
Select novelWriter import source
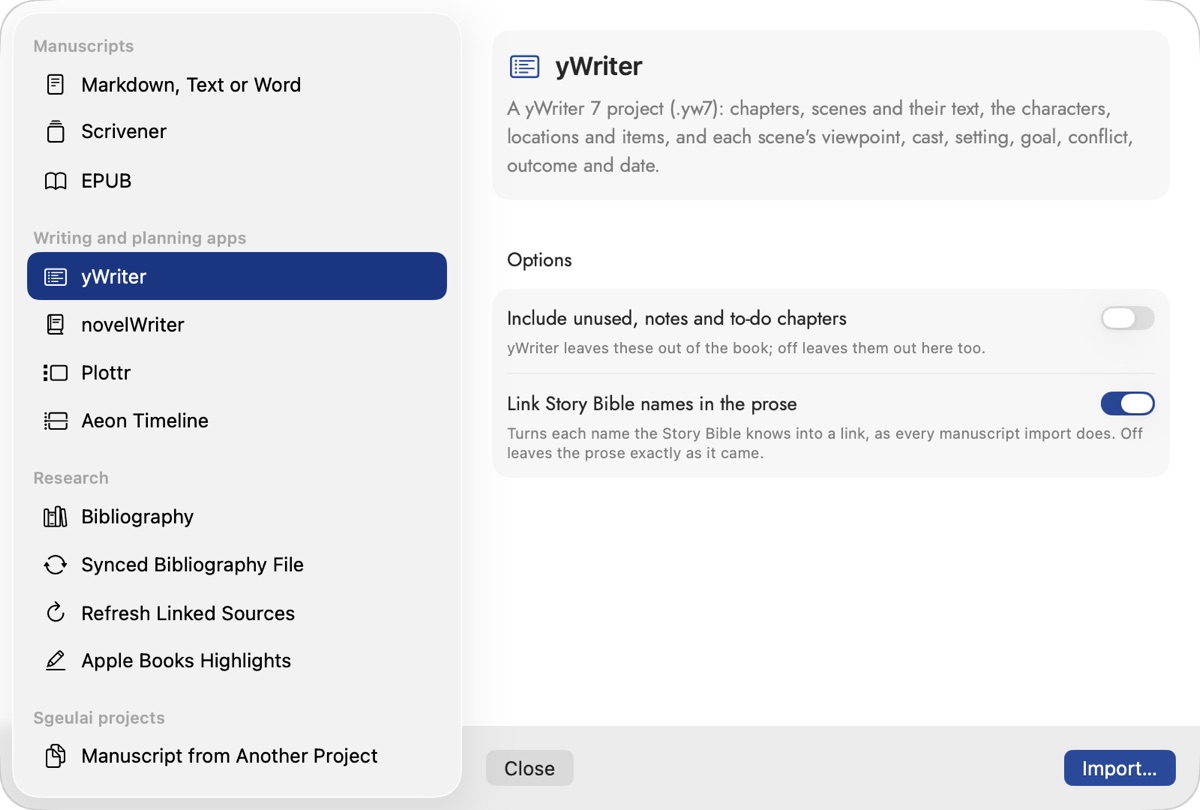tap(237, 325)
